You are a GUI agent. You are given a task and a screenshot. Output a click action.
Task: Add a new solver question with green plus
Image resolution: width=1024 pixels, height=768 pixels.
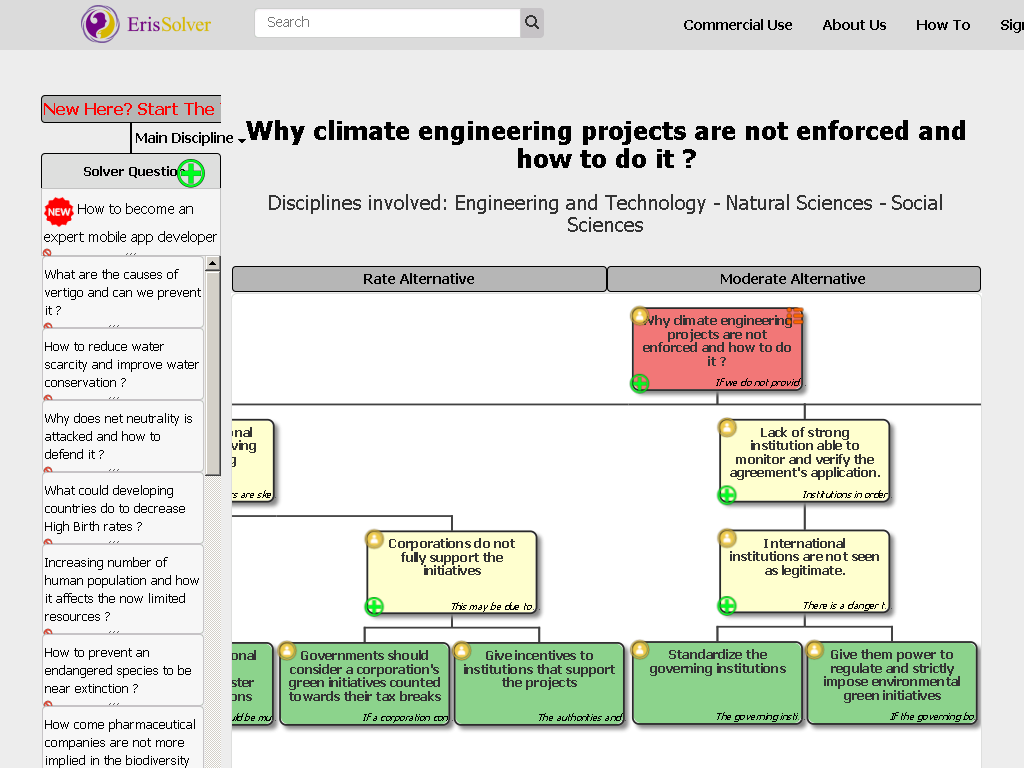[x=191, y=173]
